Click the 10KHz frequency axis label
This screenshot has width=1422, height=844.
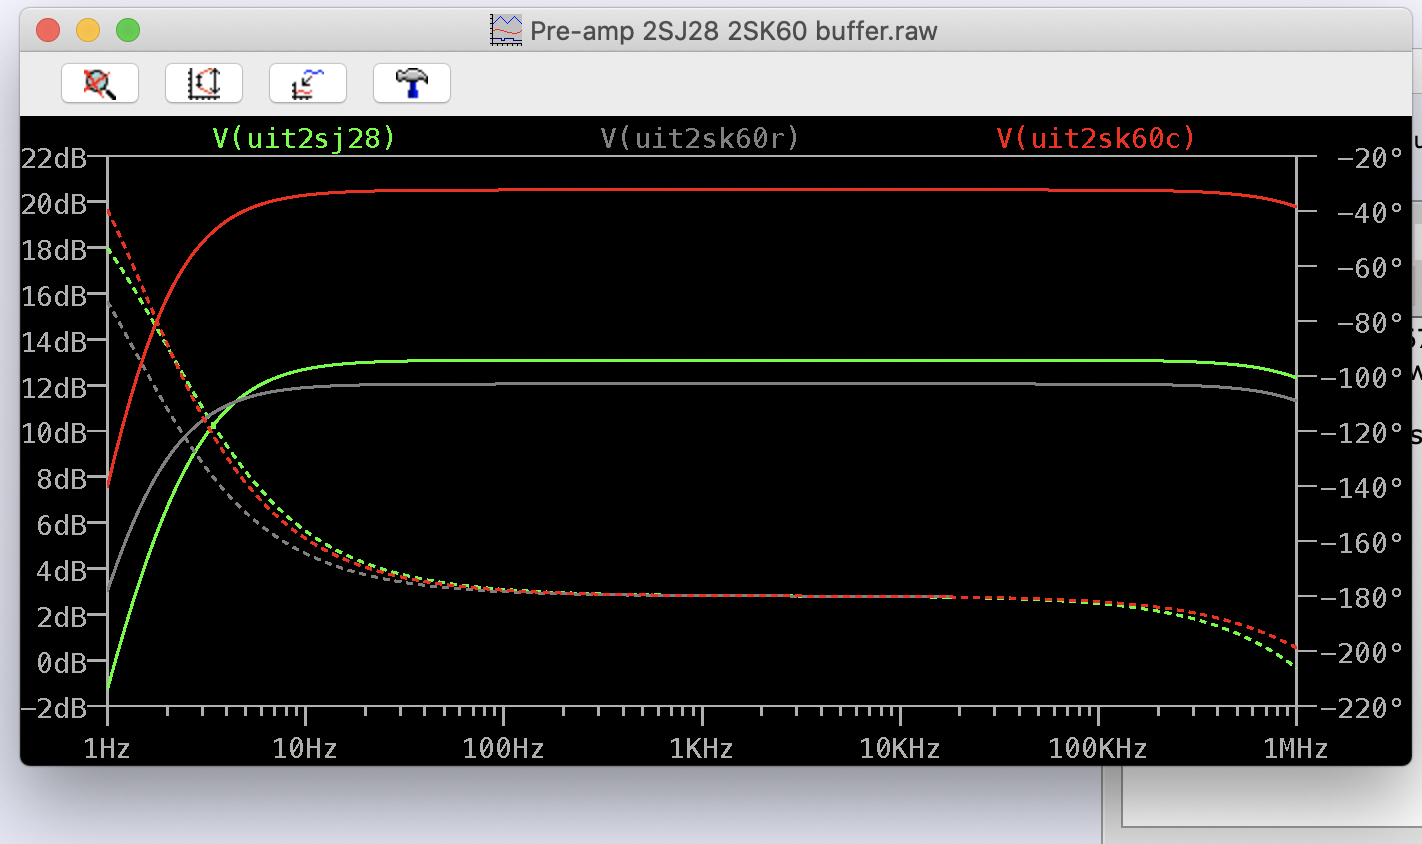click(x=899, y=748)
